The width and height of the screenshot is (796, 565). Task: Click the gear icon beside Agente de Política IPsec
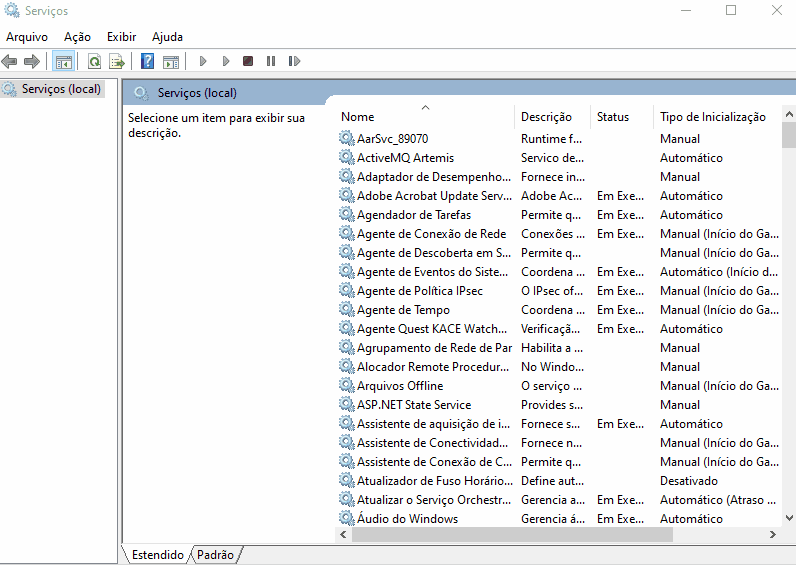(346, 290)
